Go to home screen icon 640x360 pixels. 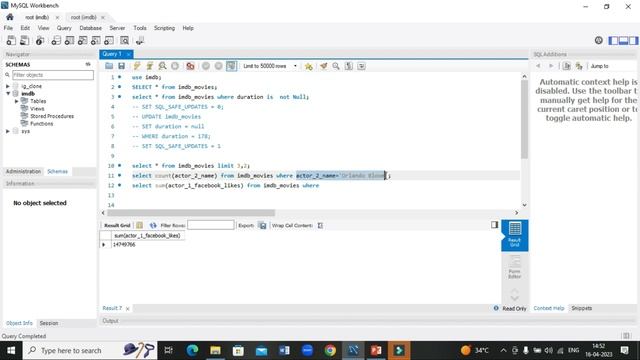click(10, 17)
